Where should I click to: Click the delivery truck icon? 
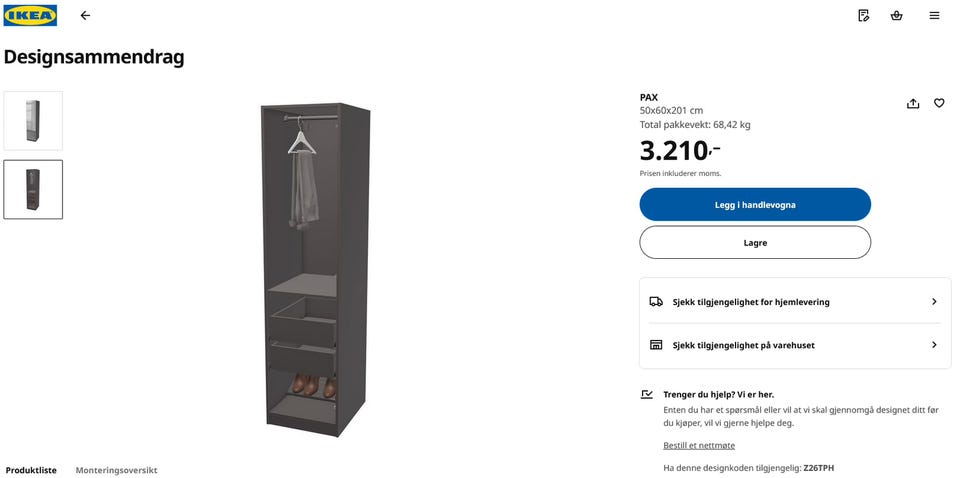pos(656,302)
